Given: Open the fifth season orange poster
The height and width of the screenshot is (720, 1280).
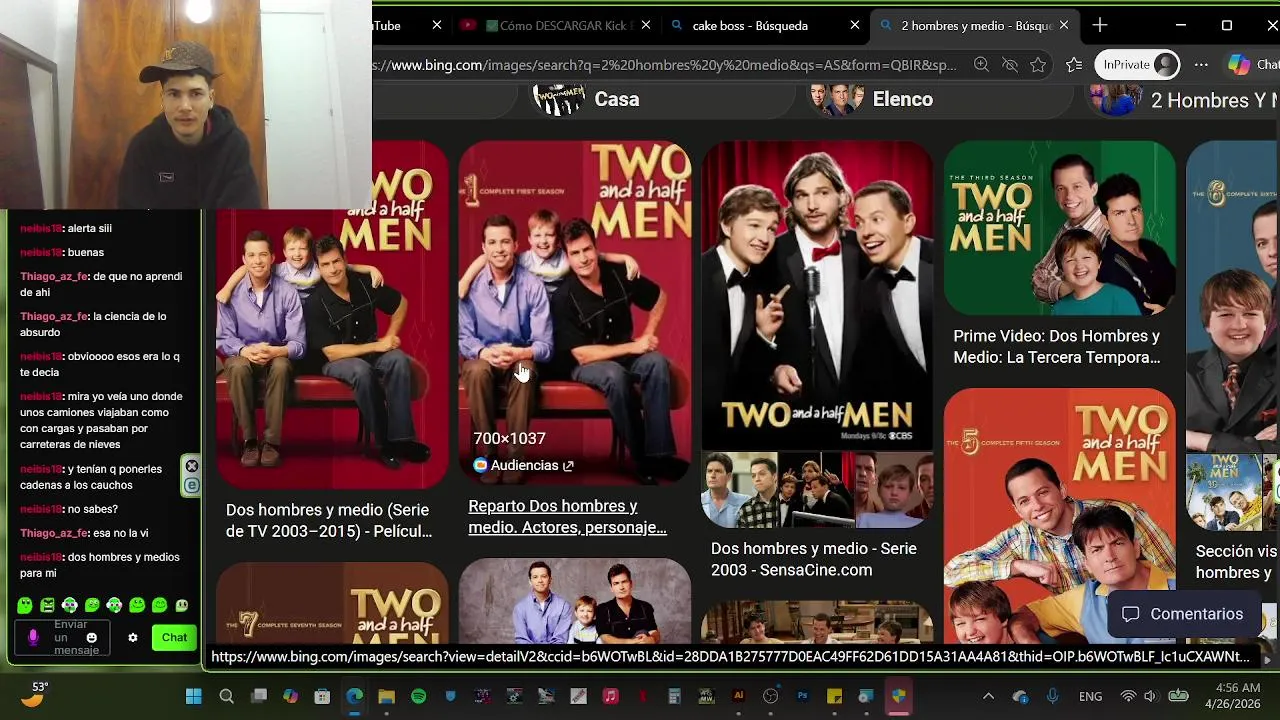Looking at the screenshot, I should point(1060,517).
